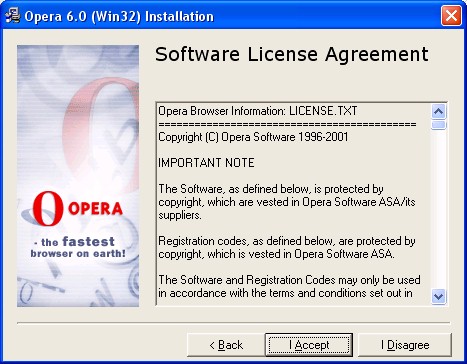467x364 pixels.
Task: Click the Opera logo banner image
Action: [x=78, y=176]
